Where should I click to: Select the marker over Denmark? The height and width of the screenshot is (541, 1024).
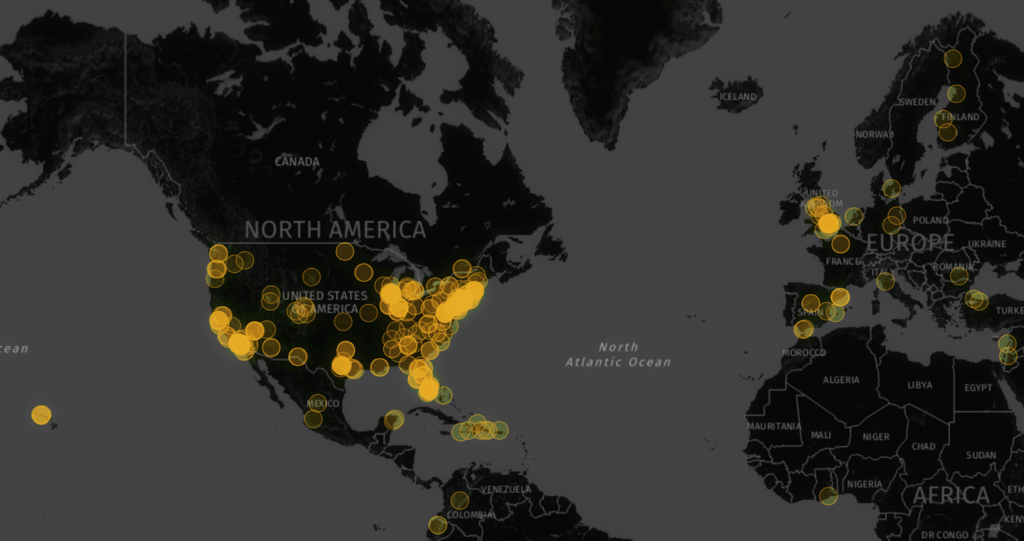point(891,188)
